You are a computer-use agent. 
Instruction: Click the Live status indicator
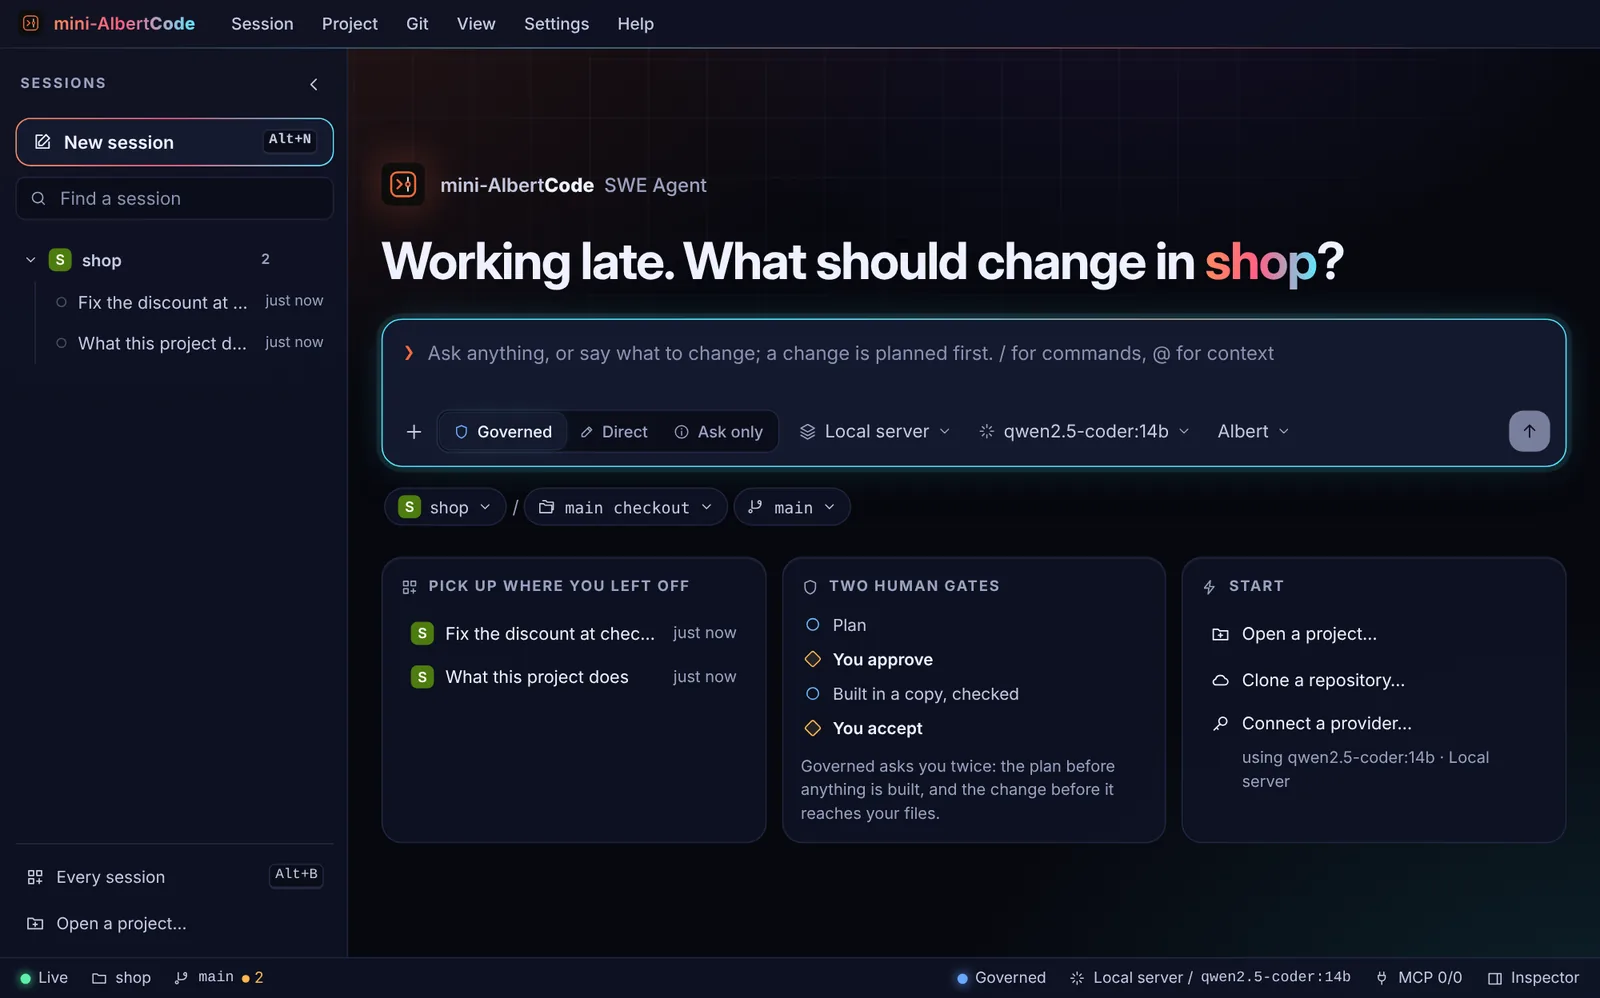44,978
